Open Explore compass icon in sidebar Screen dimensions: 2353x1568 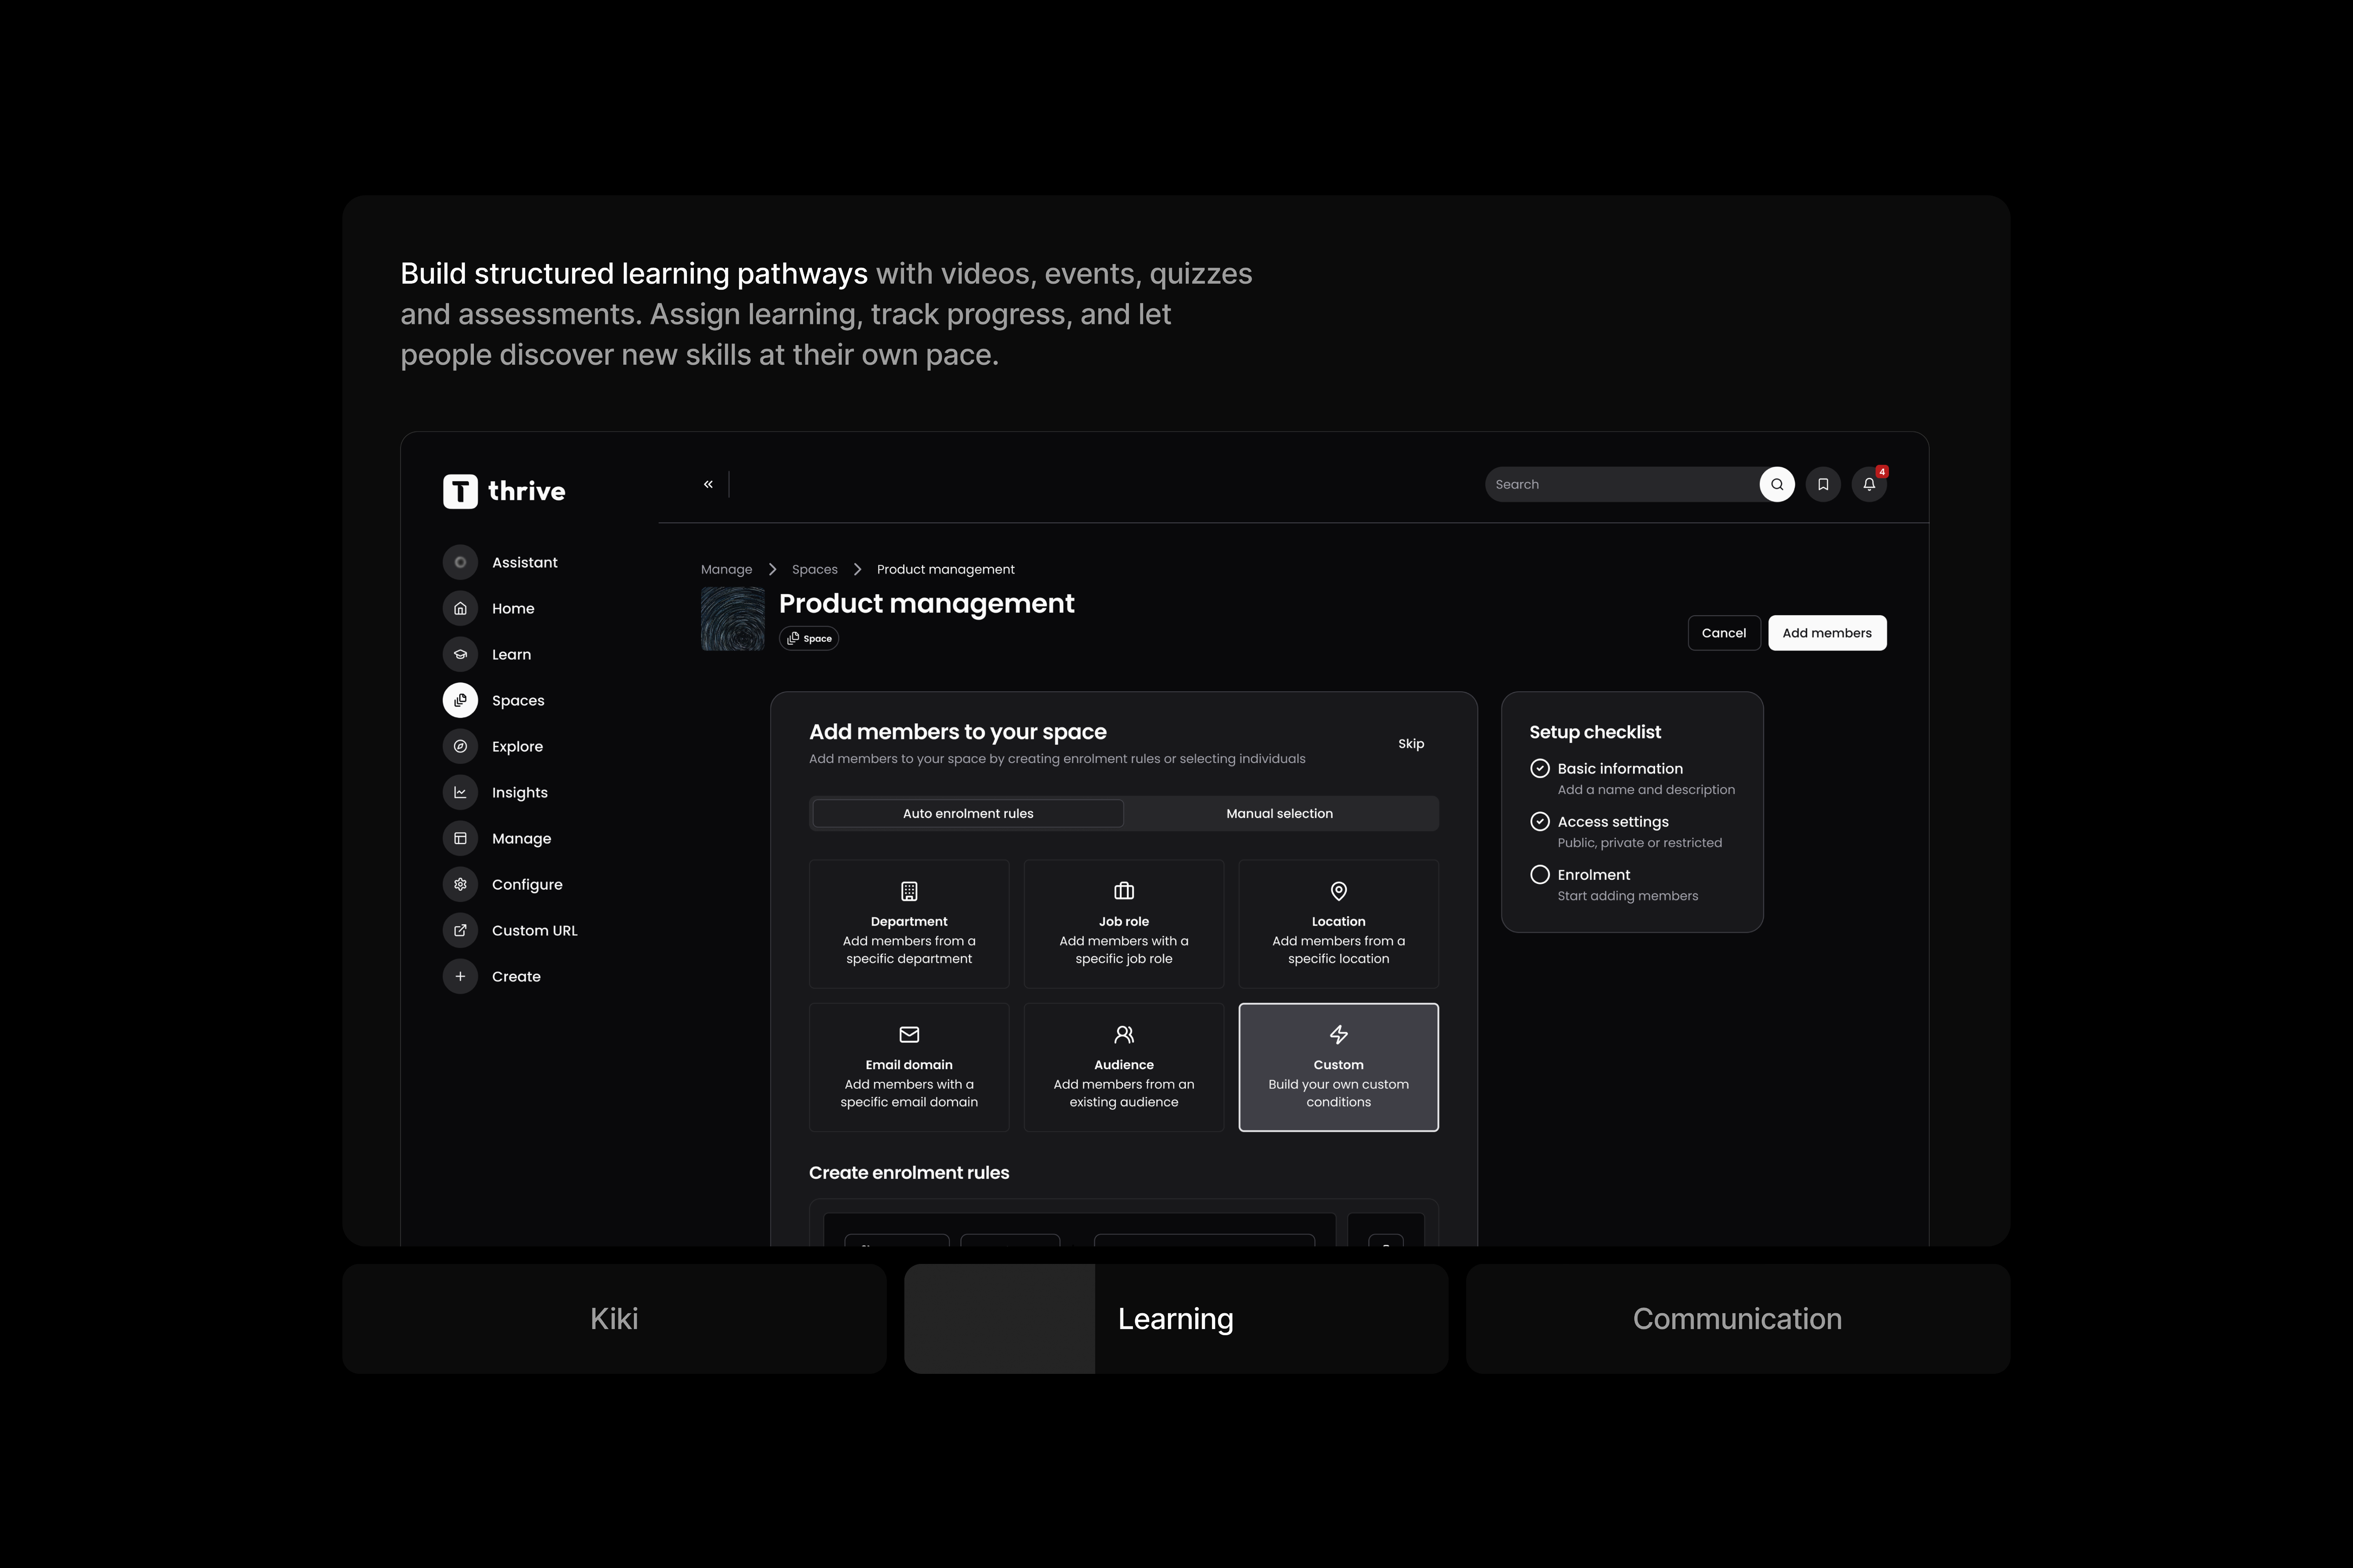[x=460, y=746]
